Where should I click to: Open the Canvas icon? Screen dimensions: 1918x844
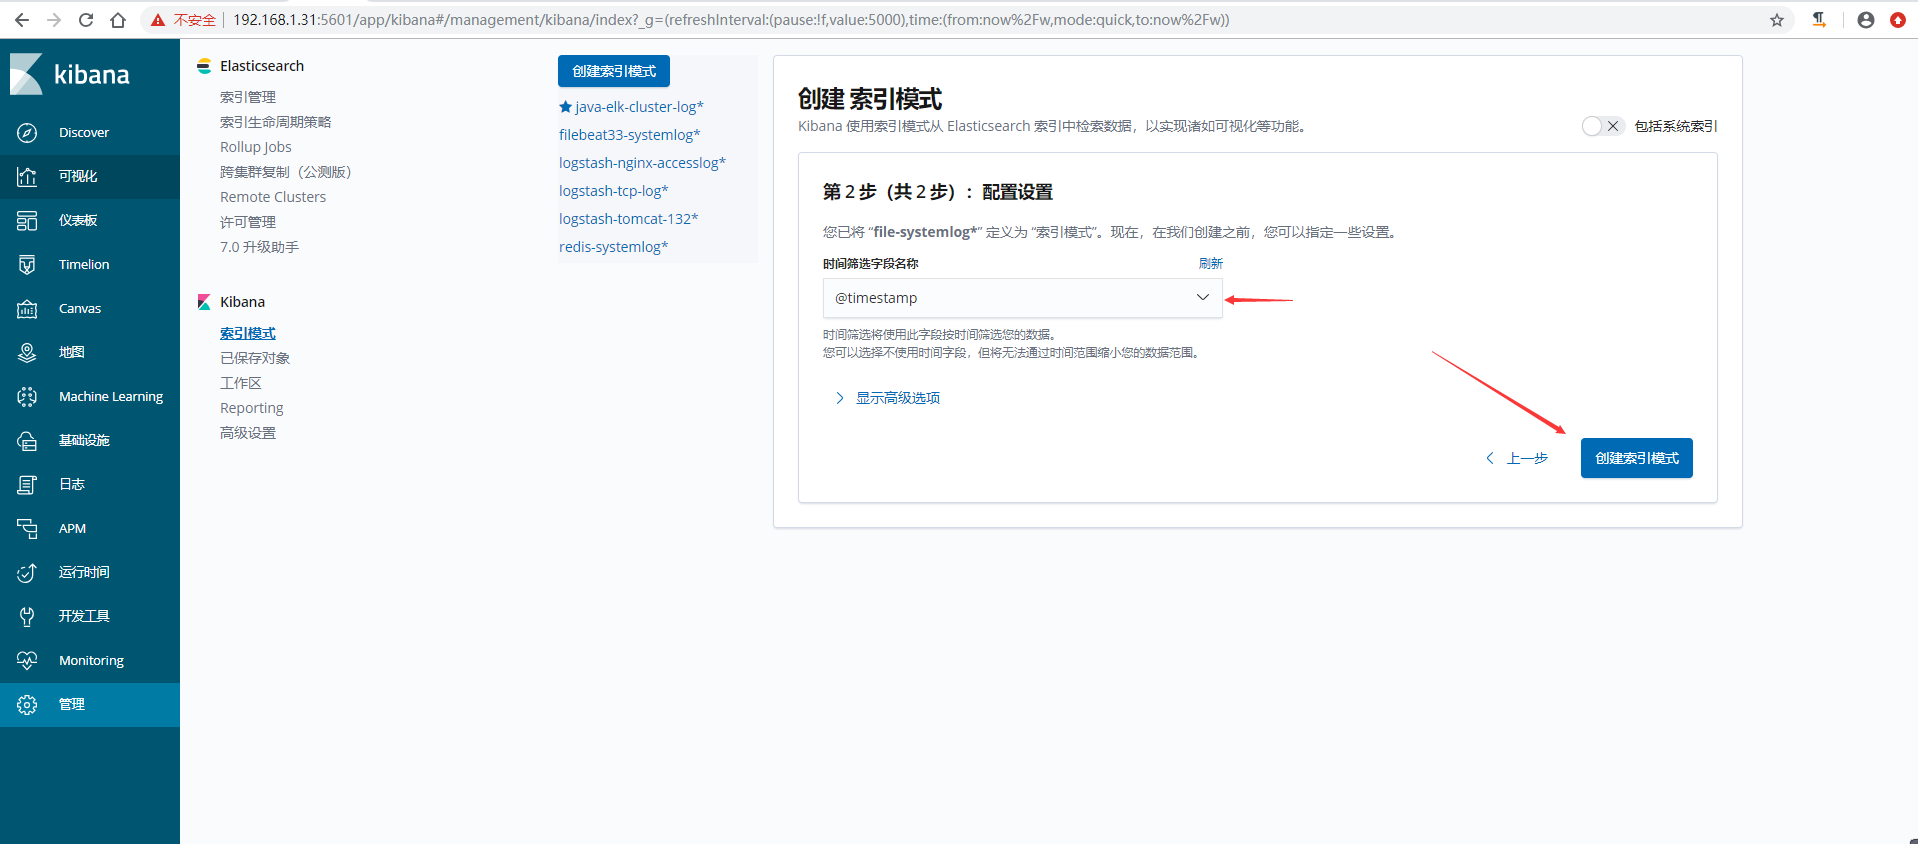pyautogui.click(x=27, y=308)
